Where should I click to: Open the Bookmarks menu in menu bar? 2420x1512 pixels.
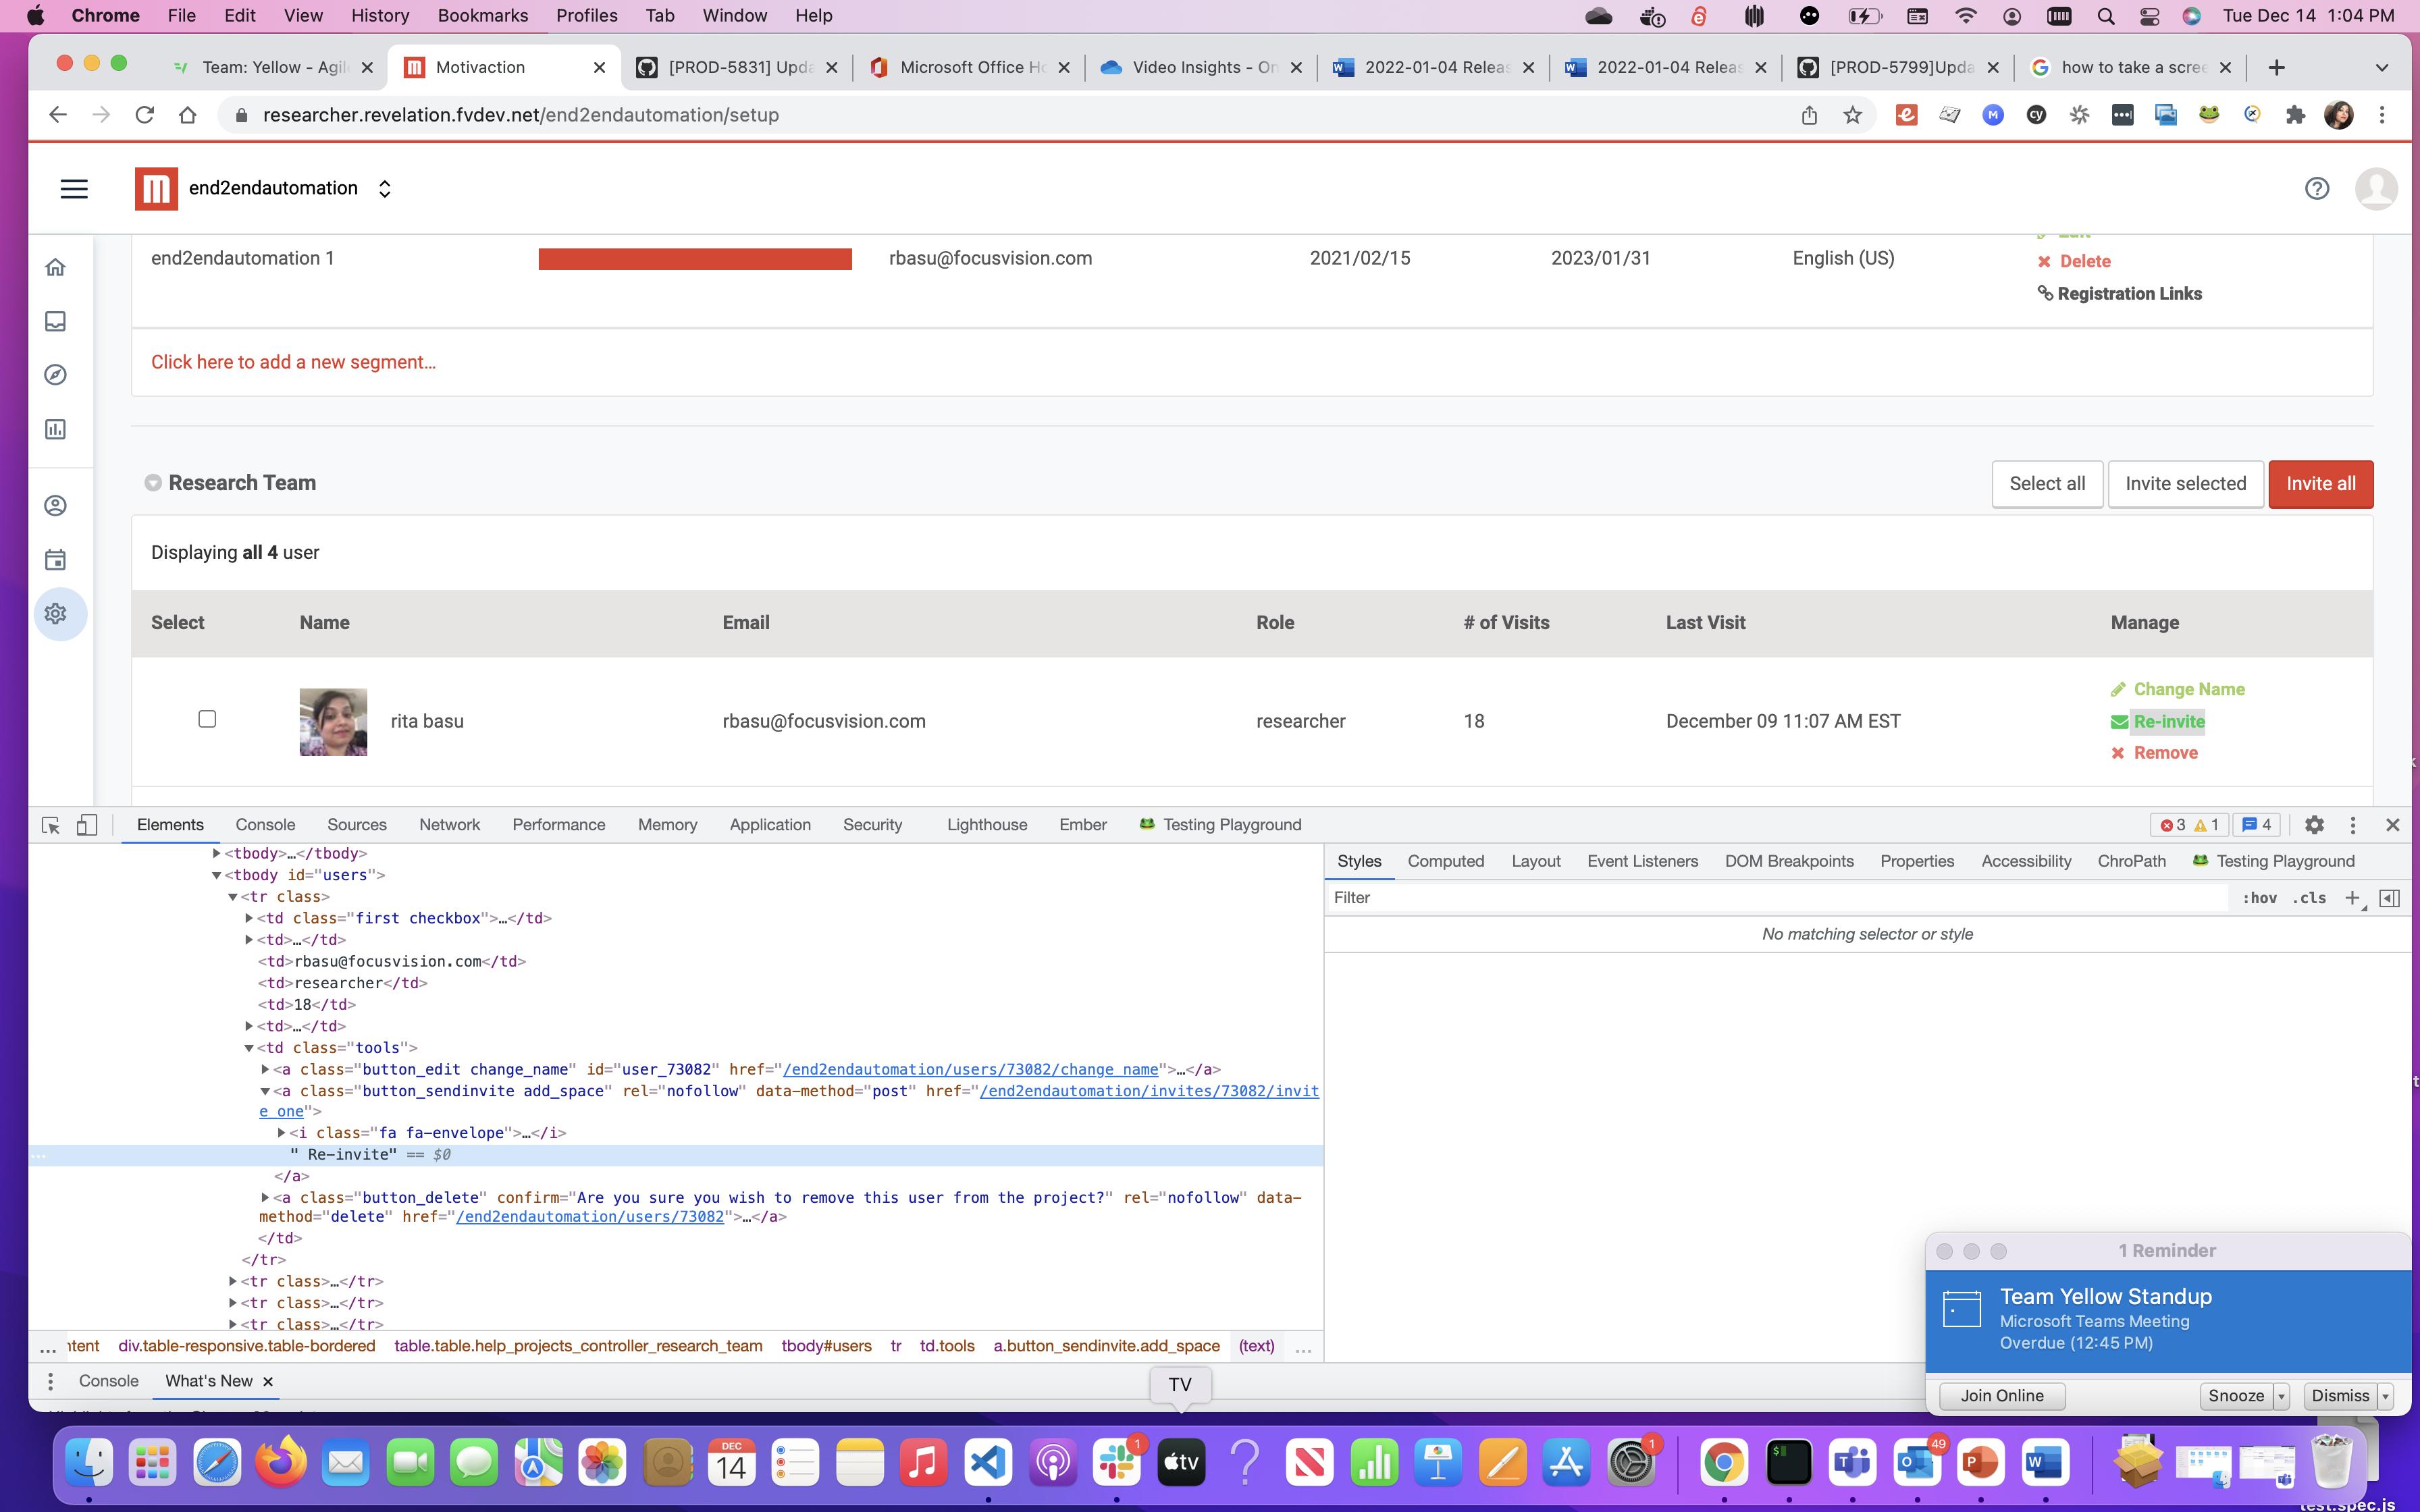pos(482,16)
